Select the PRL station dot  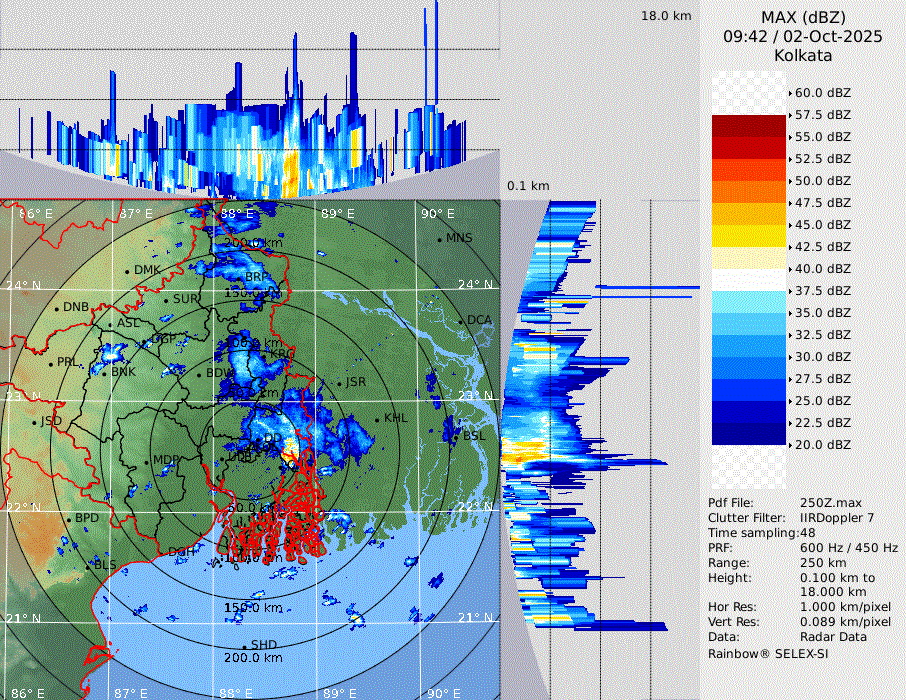(x=52, y=363)
